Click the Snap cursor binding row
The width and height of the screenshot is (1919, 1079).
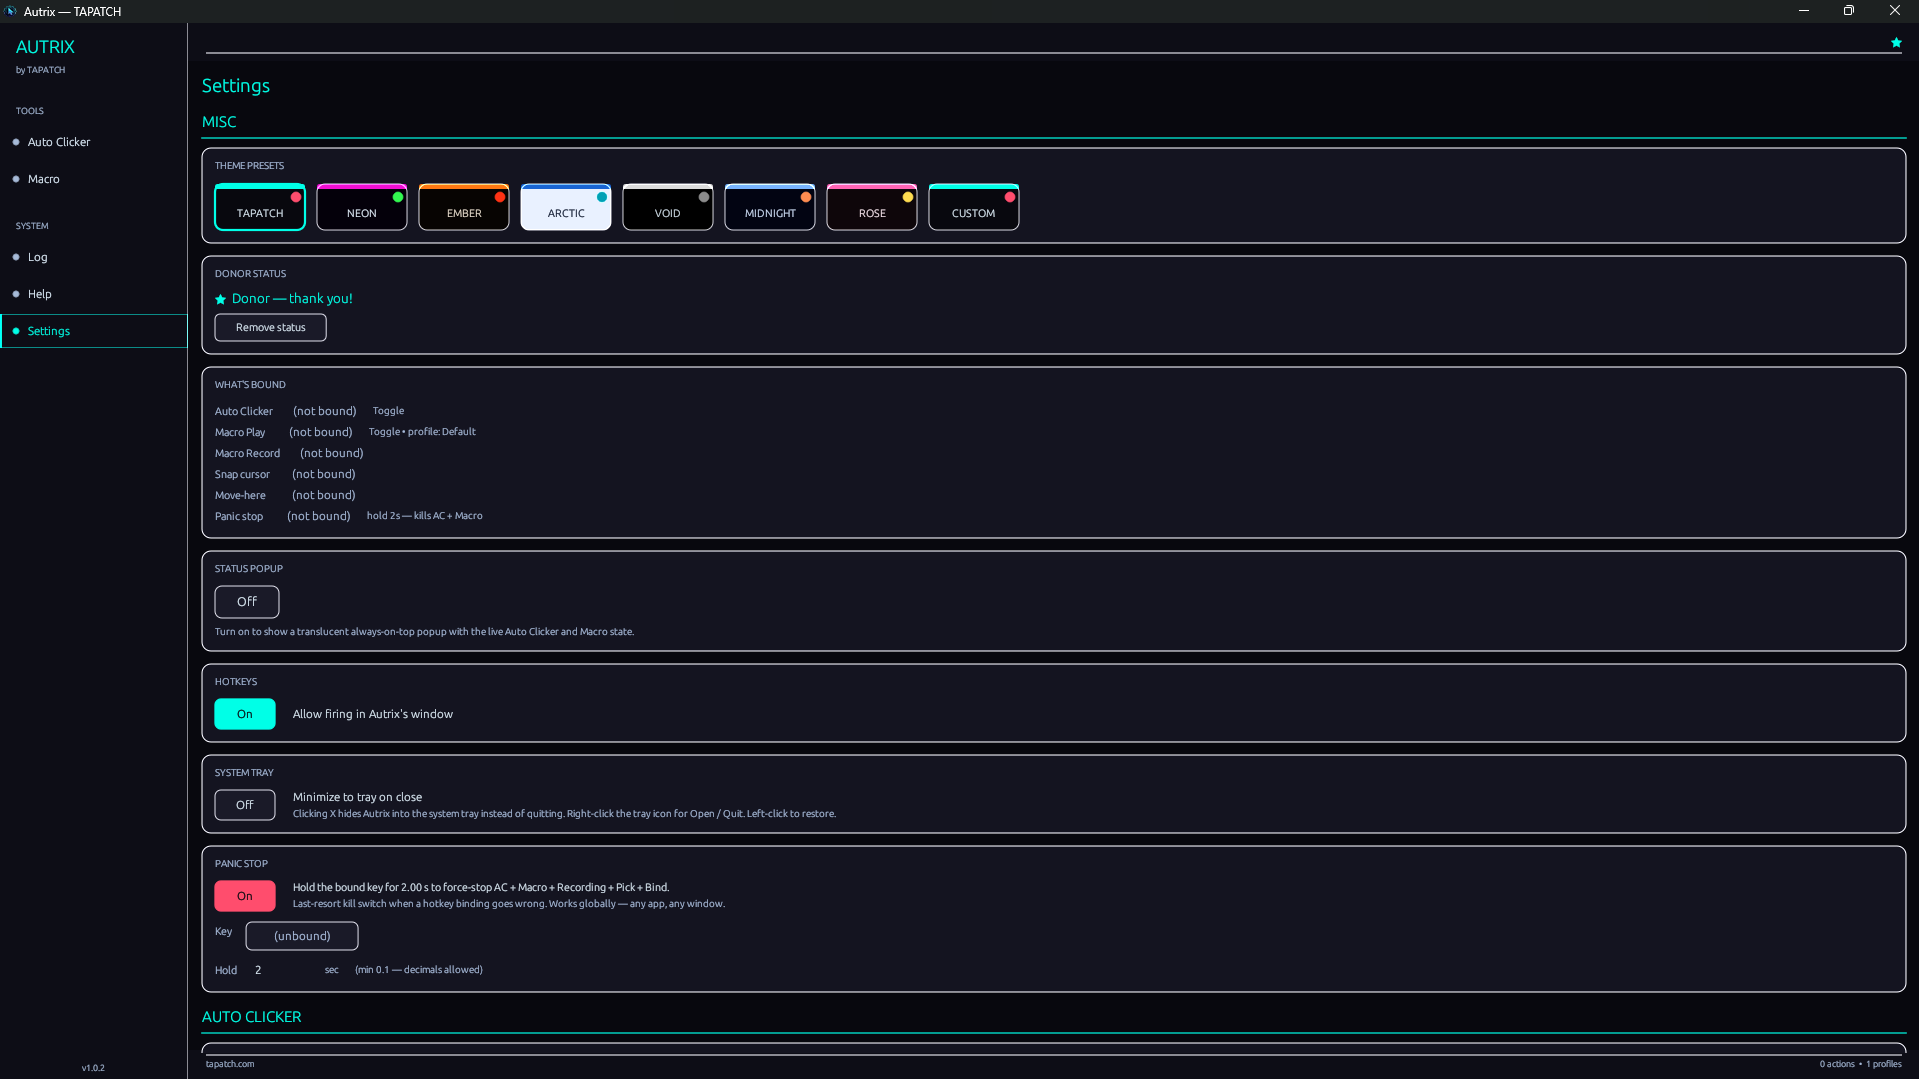click(285, 474)
